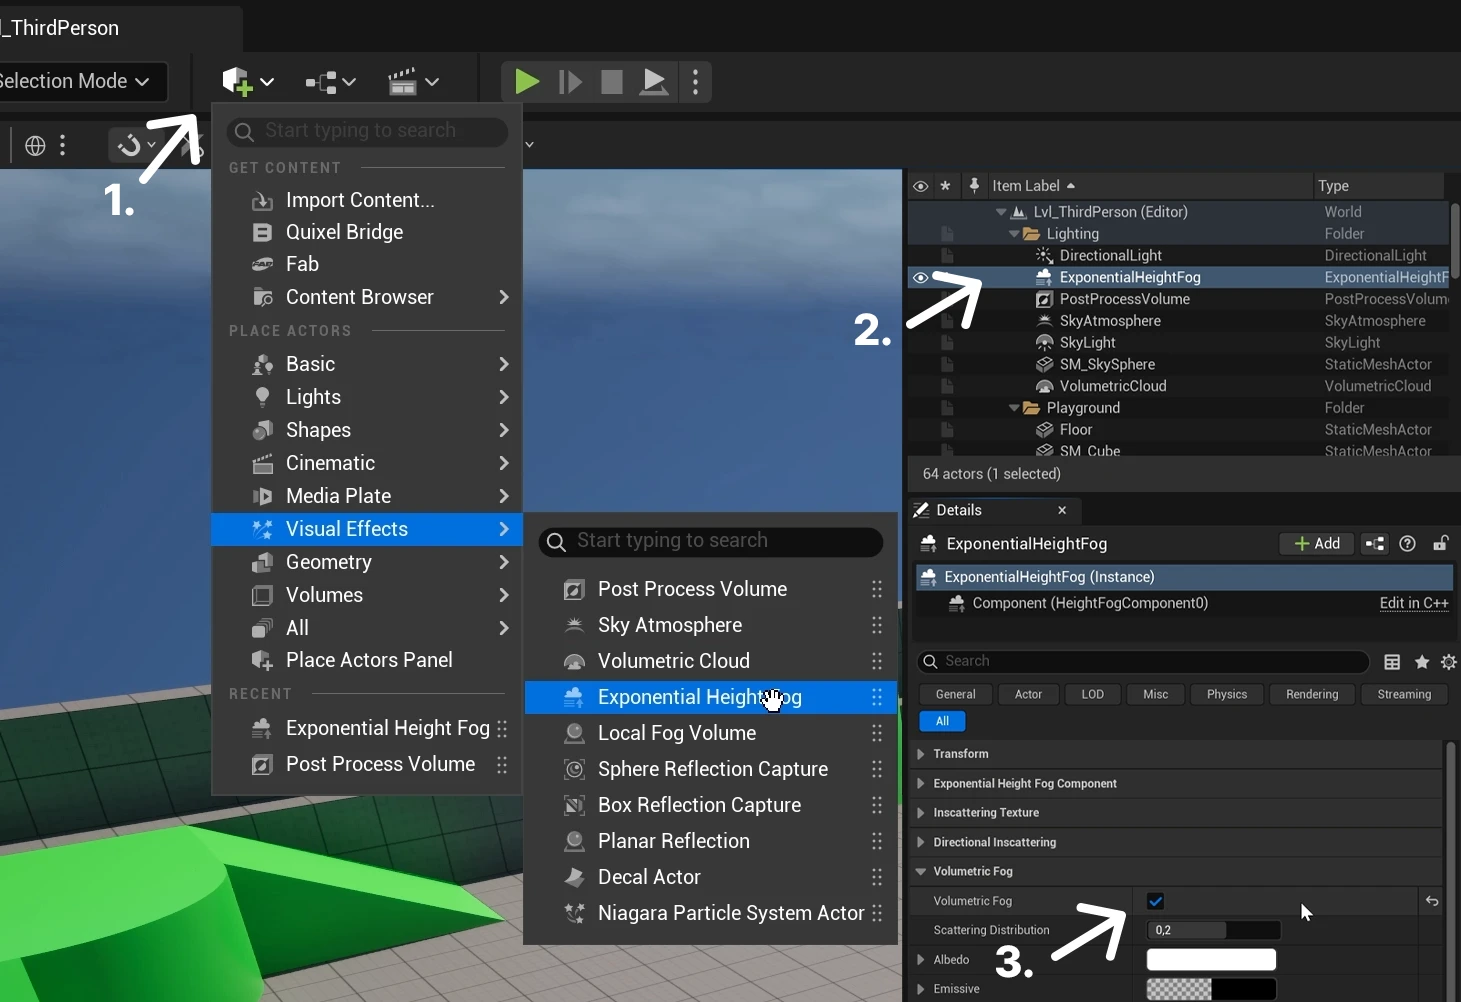Click the Outliner visibility column eye header
Image resolution: width=1461 pixels, height=1002 pixels.
(920, 186)
